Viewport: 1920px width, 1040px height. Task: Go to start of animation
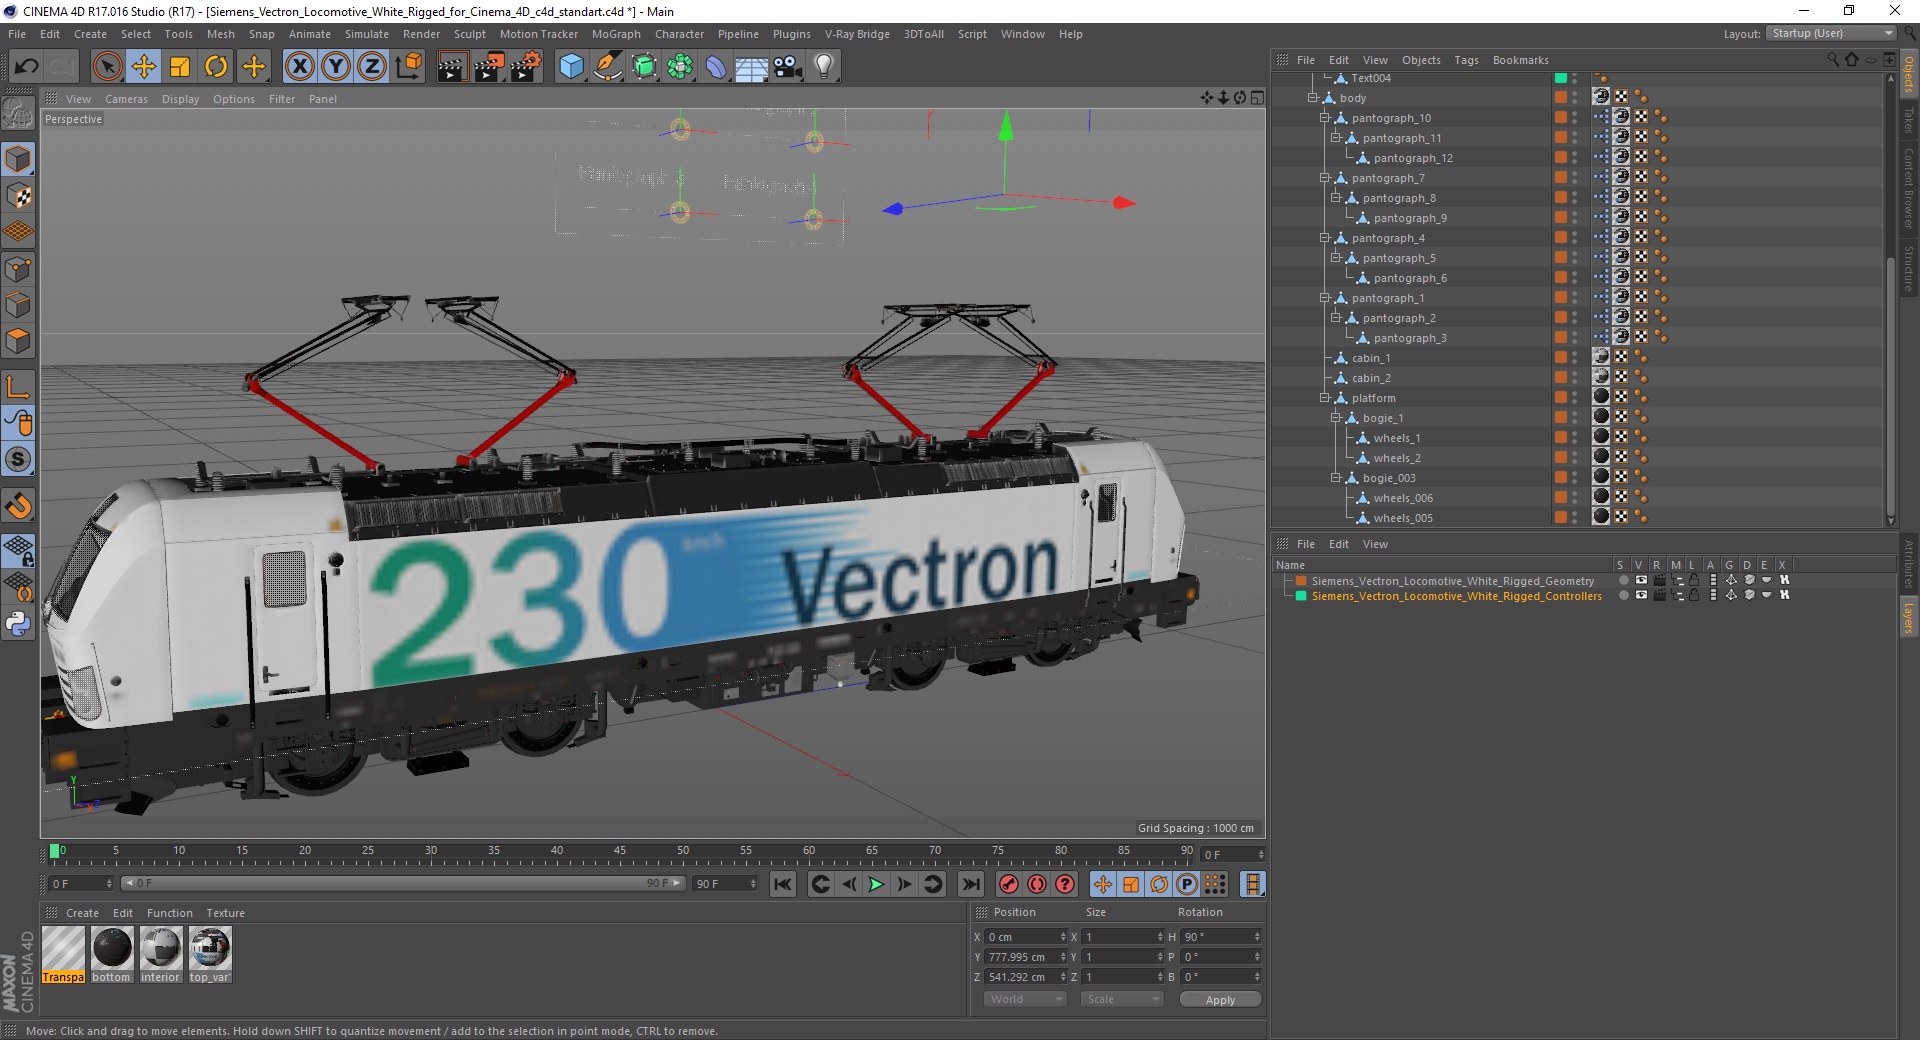[783, 884]
